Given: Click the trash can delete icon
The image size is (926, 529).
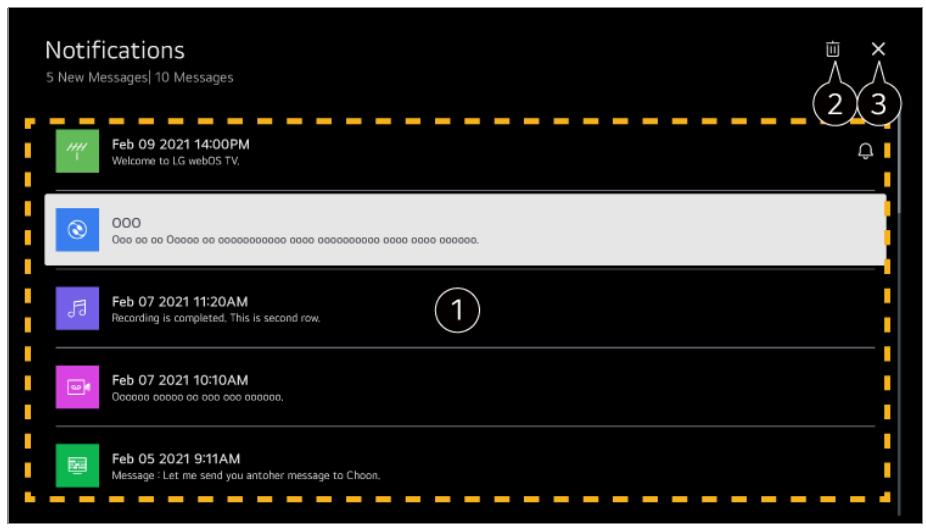Looking at the screenshot, I should coord(833,49).
